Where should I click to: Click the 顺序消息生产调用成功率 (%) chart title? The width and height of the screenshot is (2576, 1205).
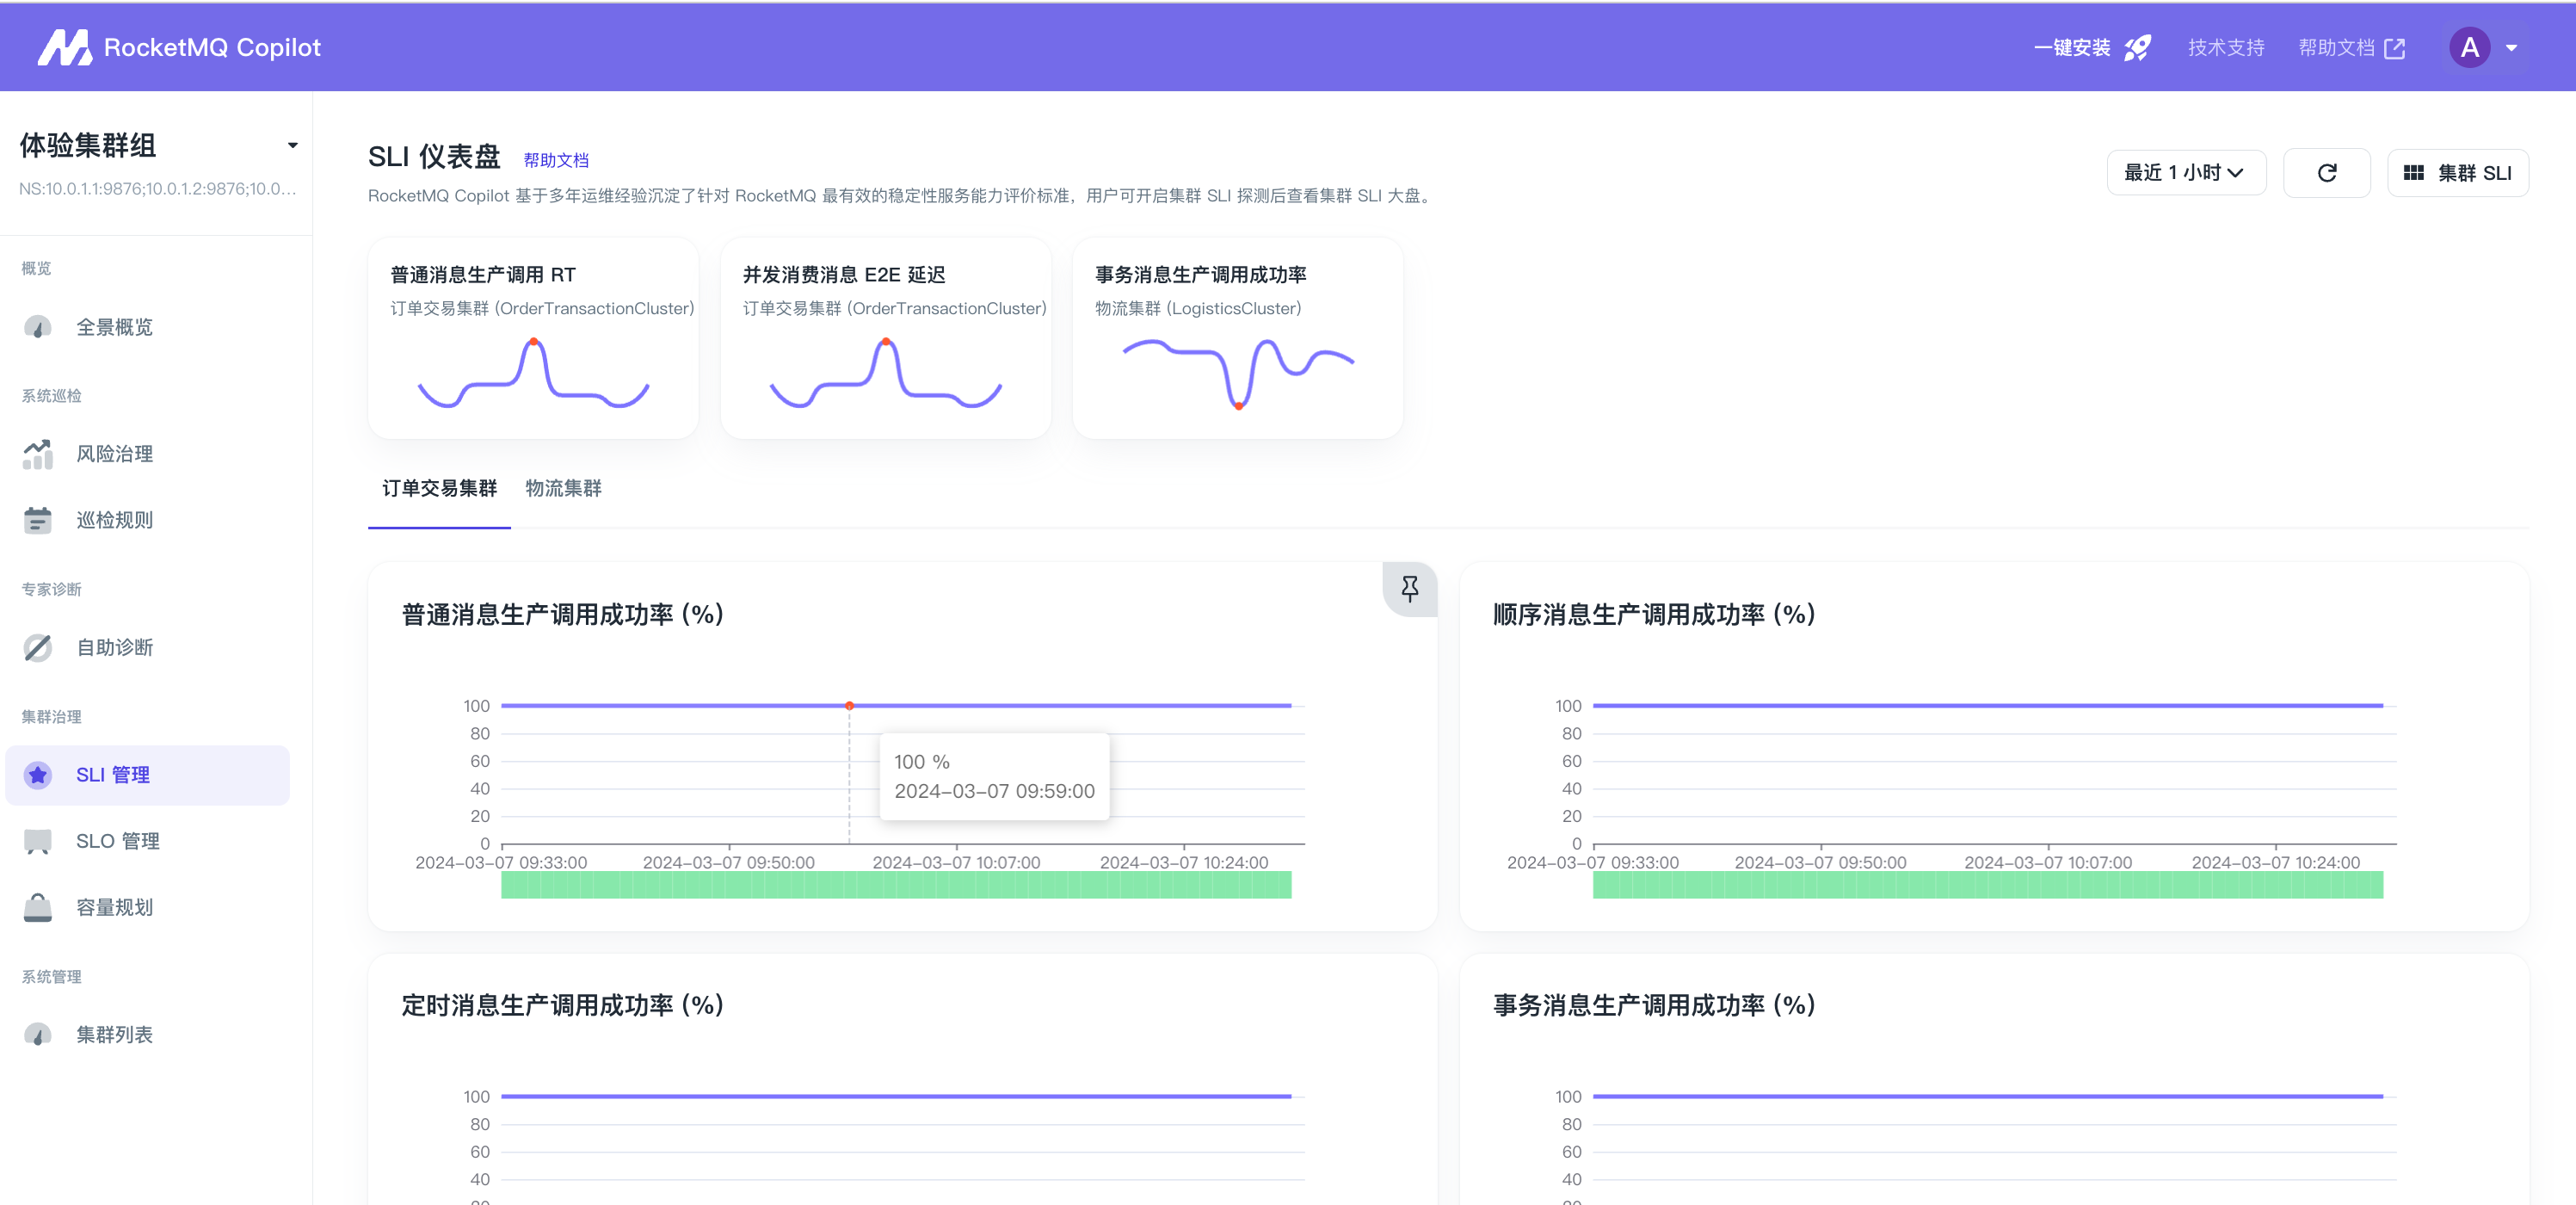[x=1654, y=615]
